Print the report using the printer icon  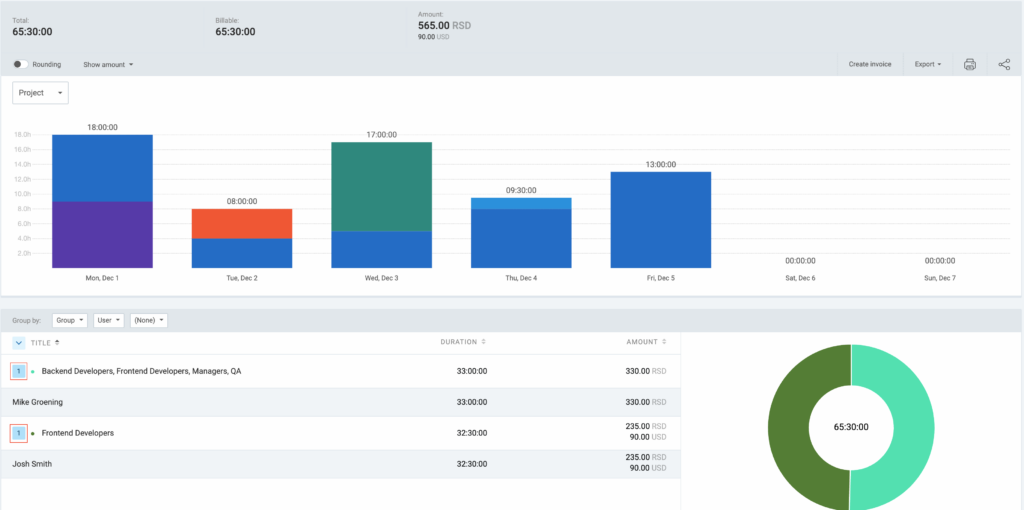(969, 64)
